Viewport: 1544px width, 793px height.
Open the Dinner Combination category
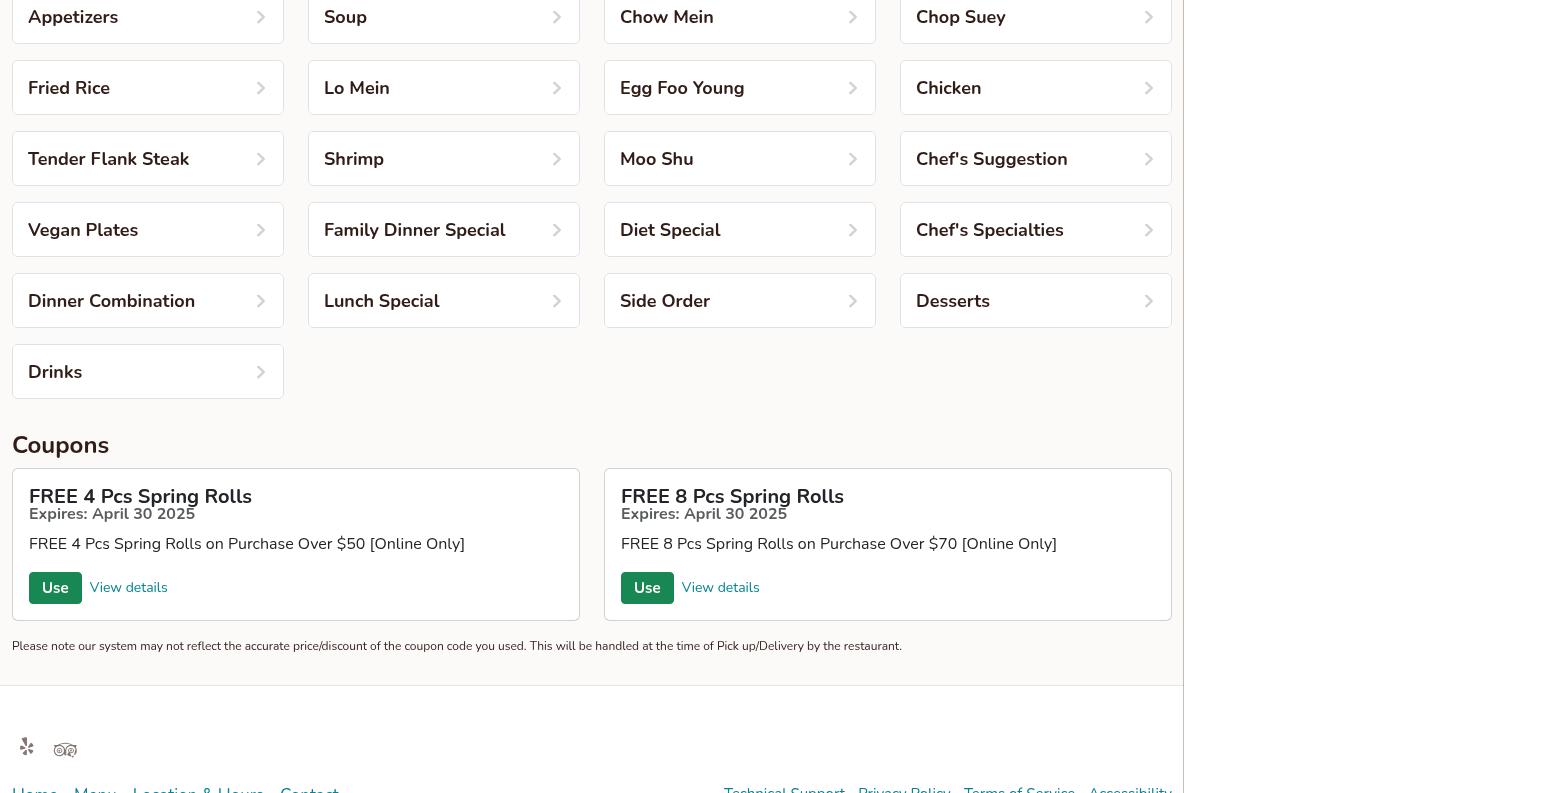pos(147,301)
